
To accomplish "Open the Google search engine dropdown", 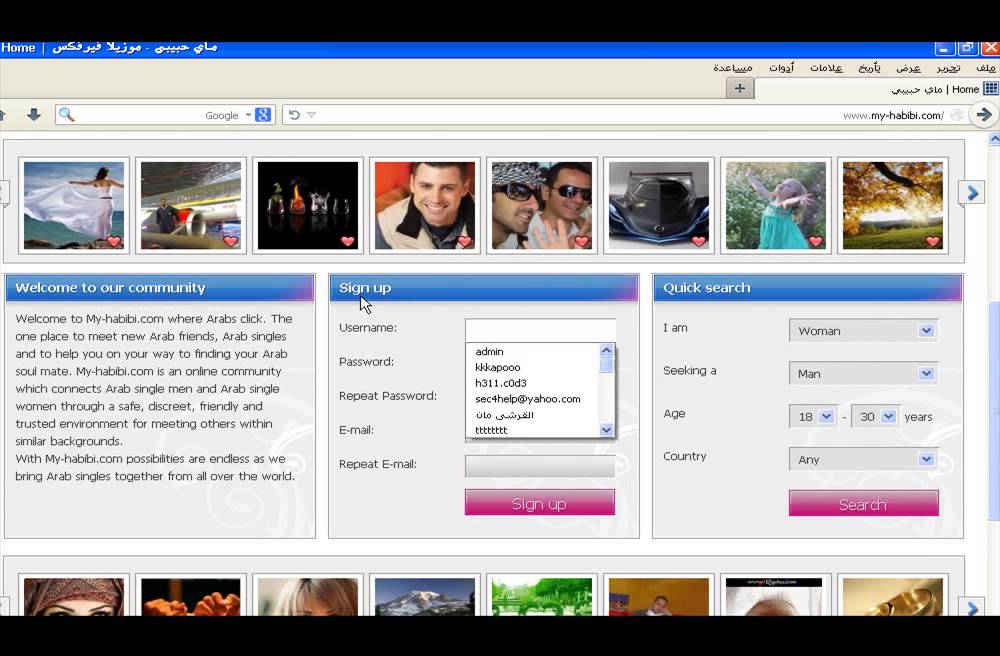I will [x=249, y=115].
